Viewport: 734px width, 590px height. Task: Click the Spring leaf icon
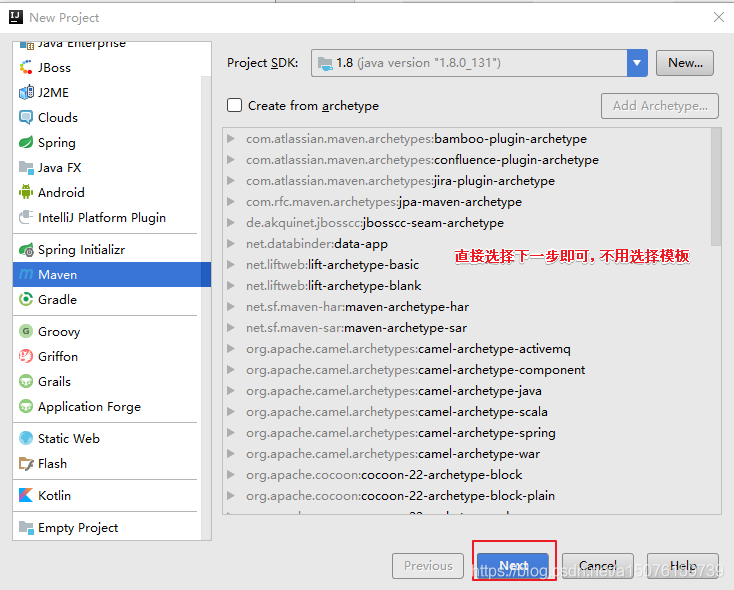[x=26, y=142]
